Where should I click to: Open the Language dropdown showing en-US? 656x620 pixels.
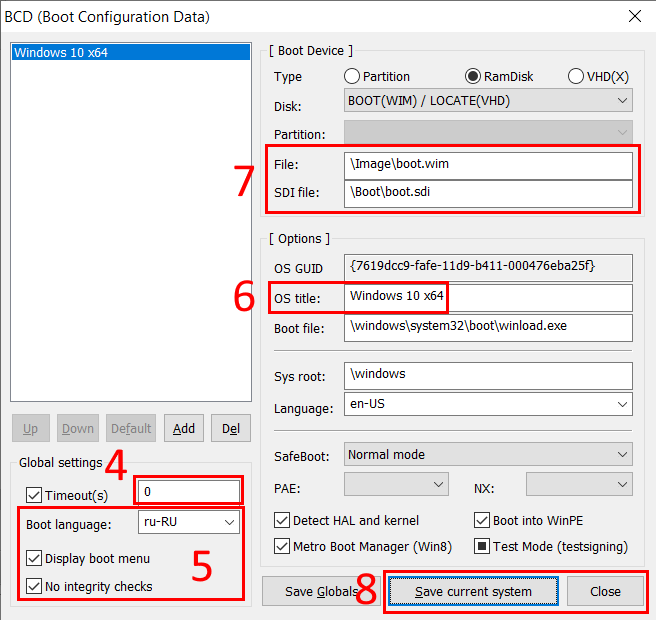488,404
